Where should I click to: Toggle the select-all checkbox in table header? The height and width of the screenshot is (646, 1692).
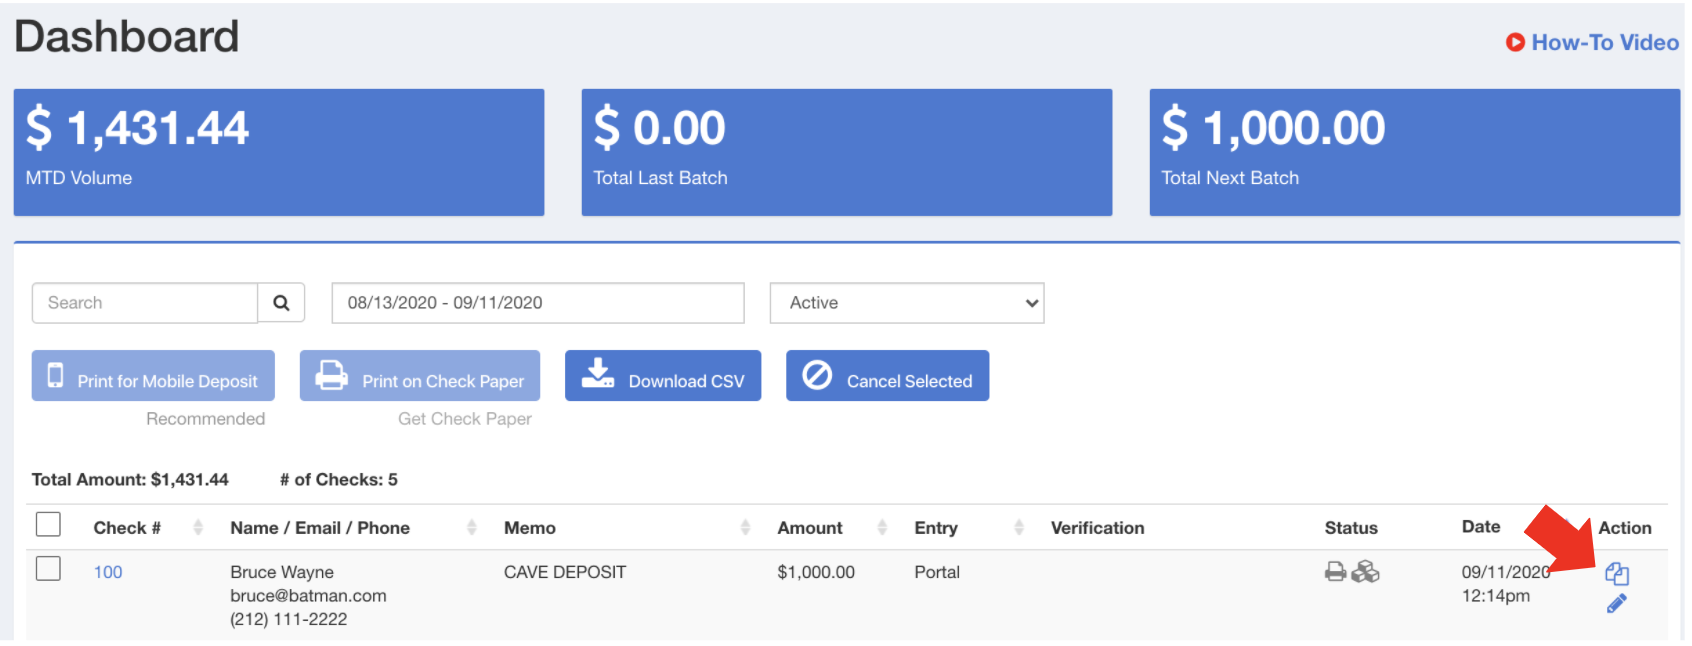pyautogui.click(x=48, y=525)
